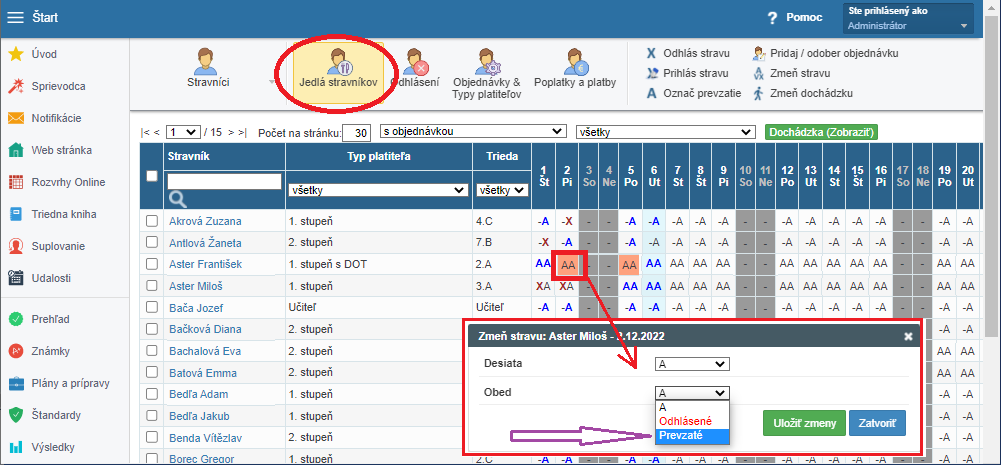Image resolution: width=1001 pixels, height=465 pixels.
Task: Click the Stravník name search field
Action: [x=224, y=181]
